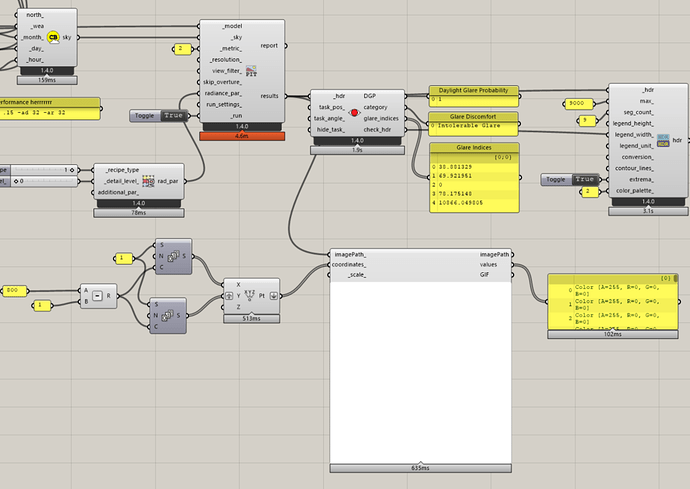Select the Daylight Glare Probability panel title
Screen dimensions: 690x489
click(x=473, y=90)
